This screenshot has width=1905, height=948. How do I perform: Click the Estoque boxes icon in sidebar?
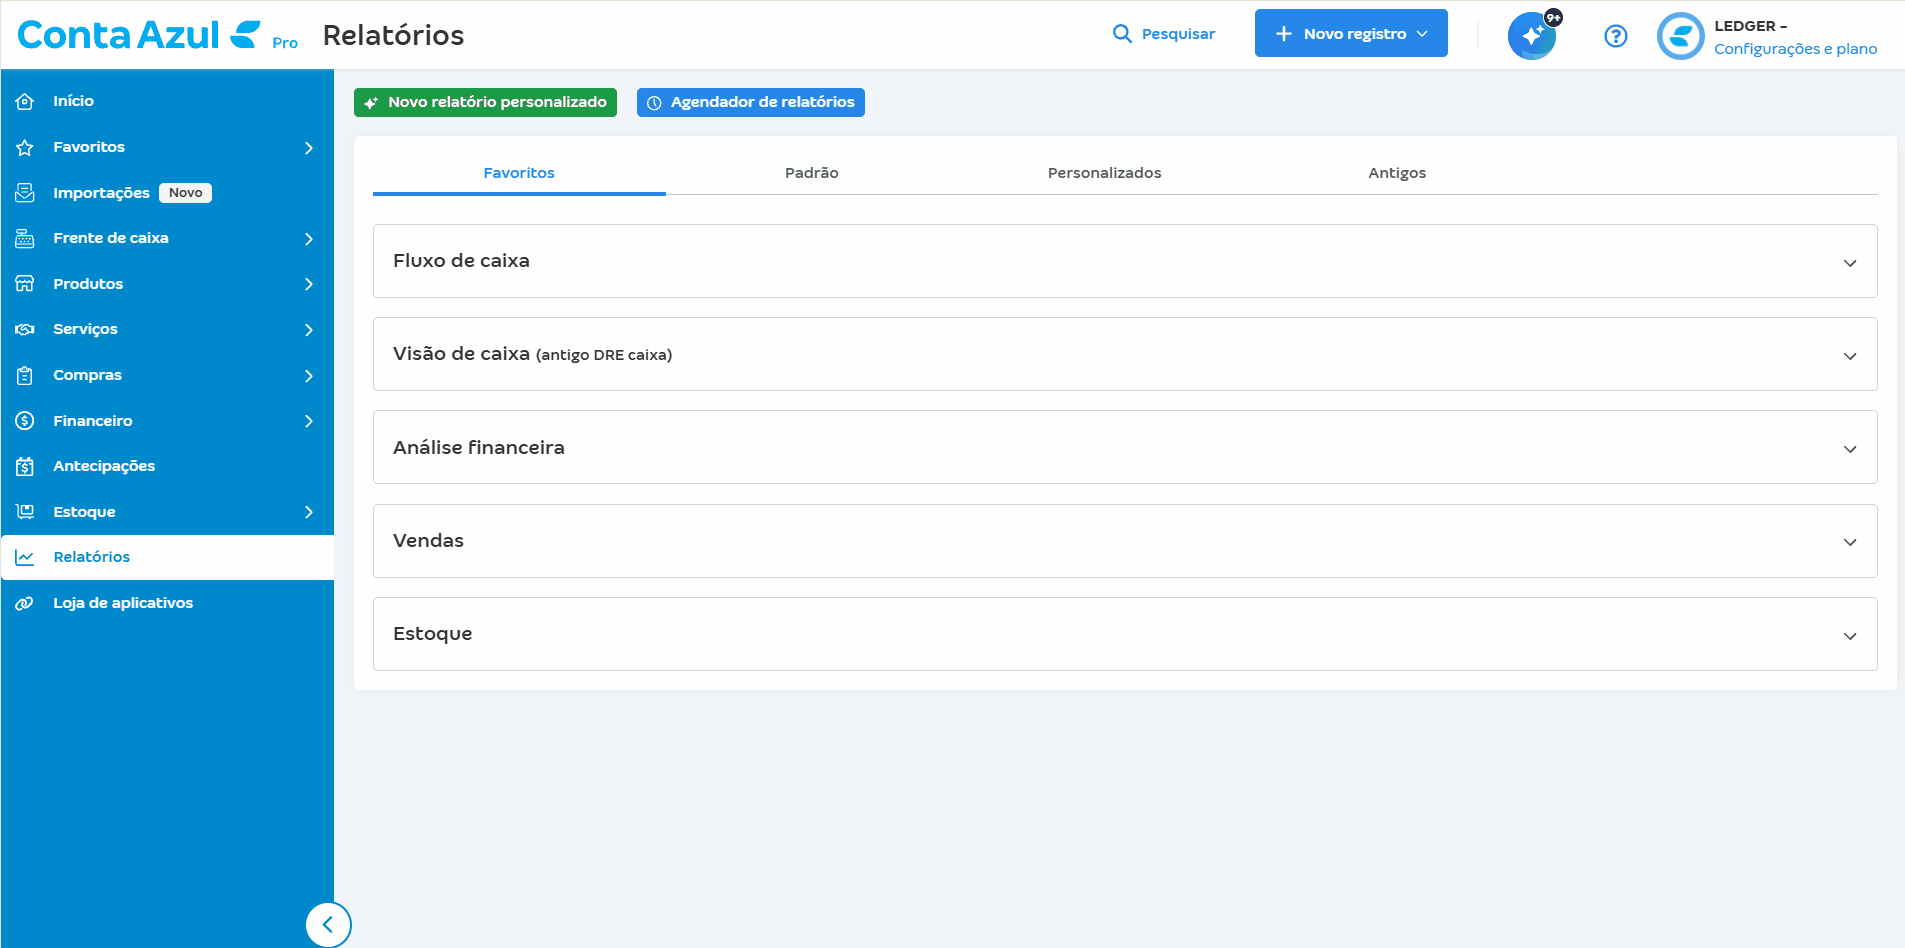click(25, 512)
